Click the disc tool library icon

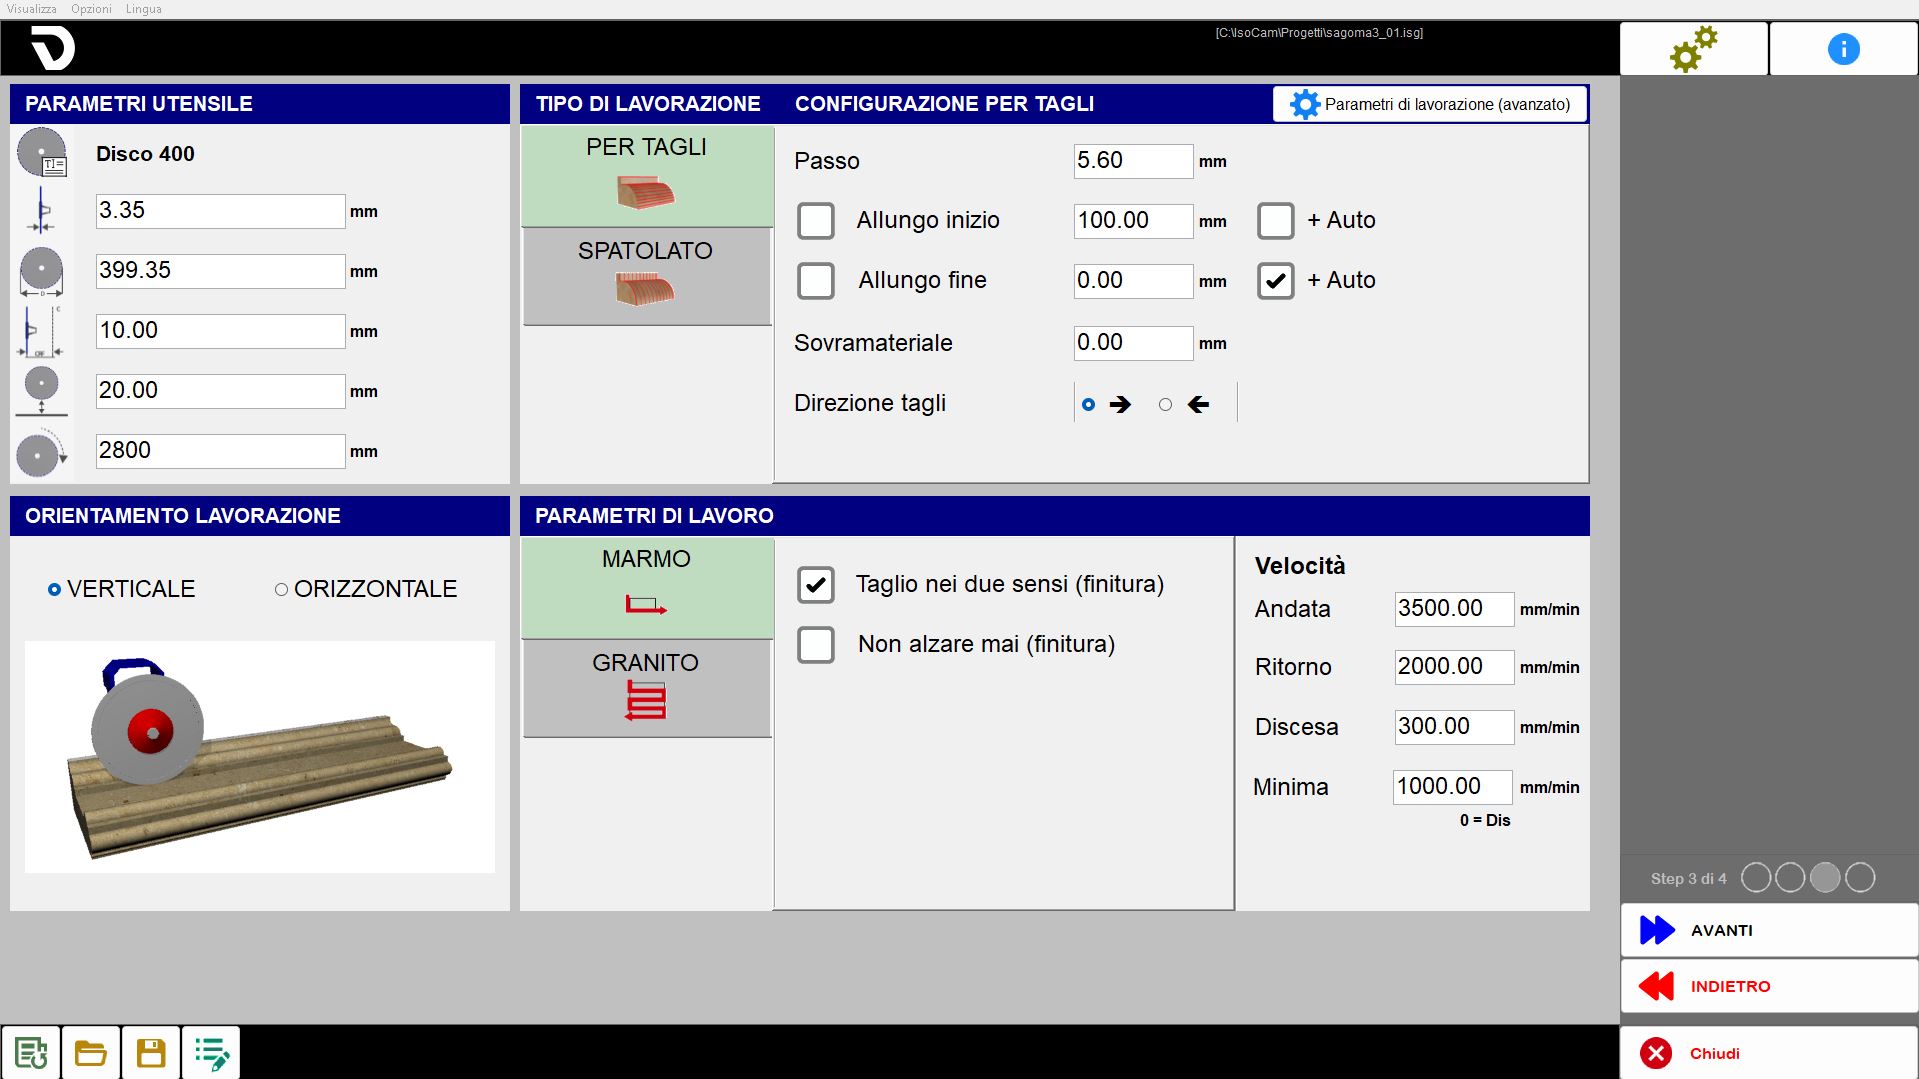(42, 153)
